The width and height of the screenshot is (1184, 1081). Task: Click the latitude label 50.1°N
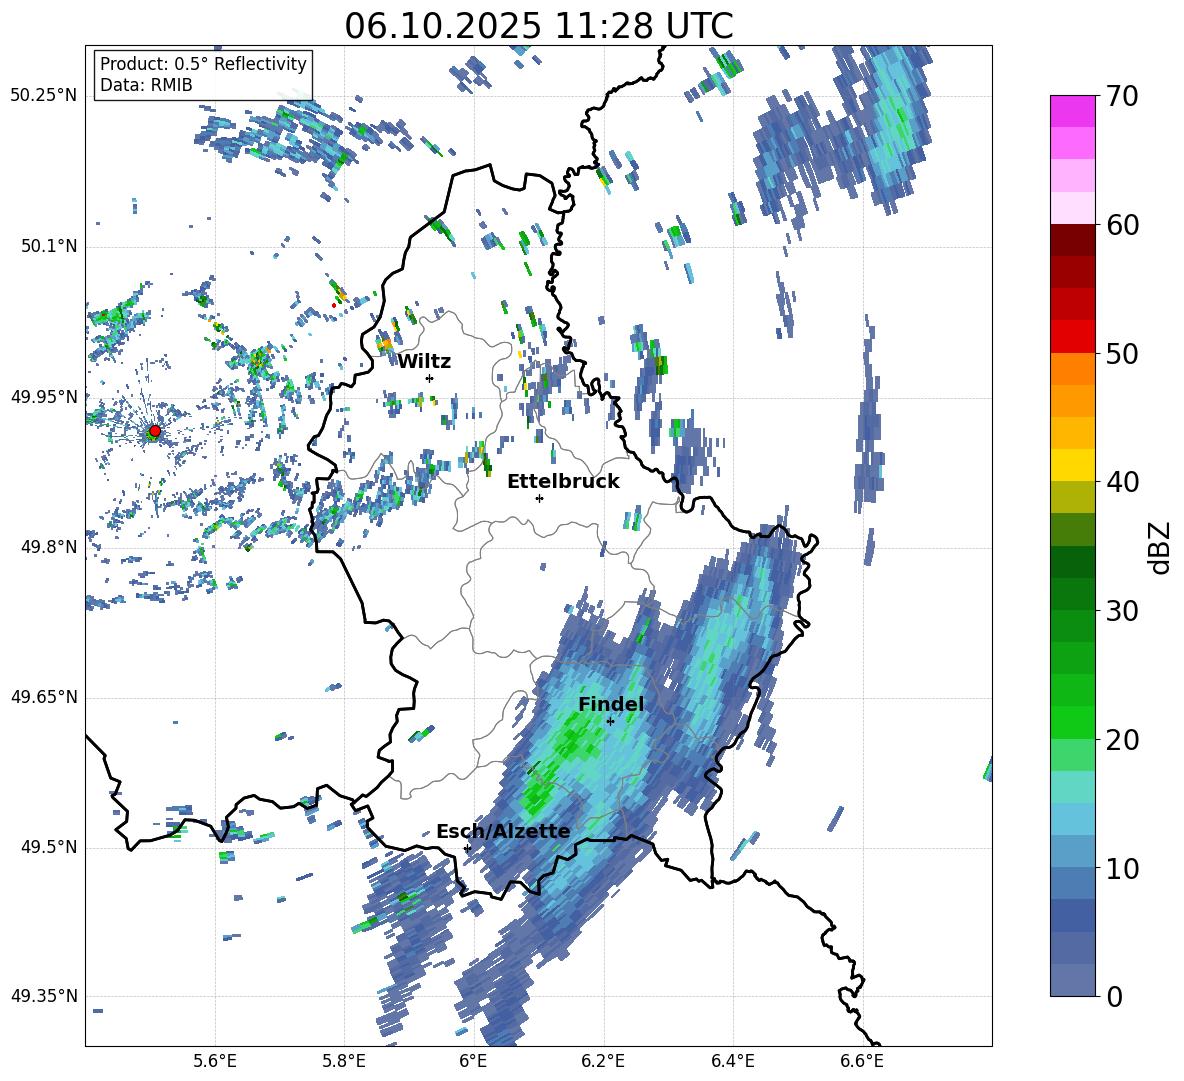tap(49, 247)
